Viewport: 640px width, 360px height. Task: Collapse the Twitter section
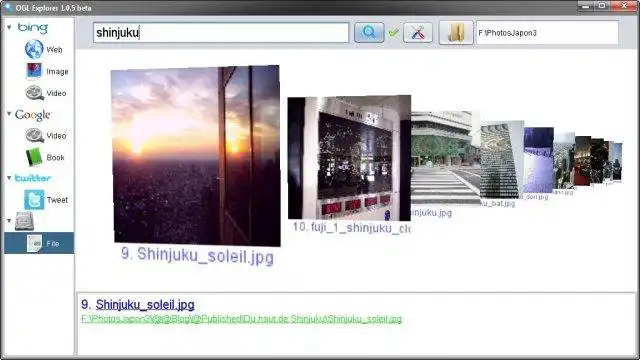9,178
